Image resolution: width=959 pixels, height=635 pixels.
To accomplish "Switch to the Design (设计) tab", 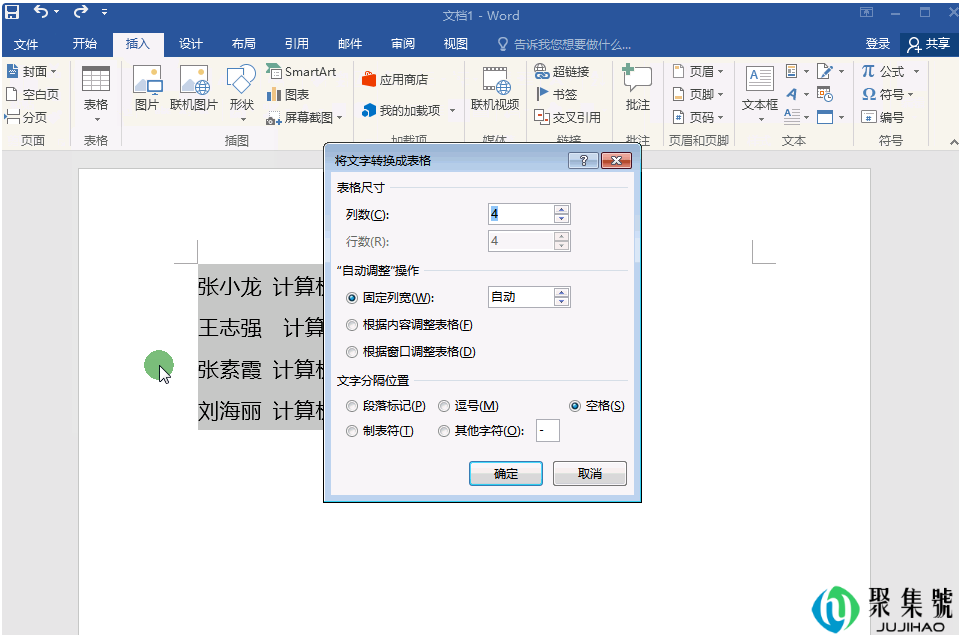I will (x=190, y=44).
